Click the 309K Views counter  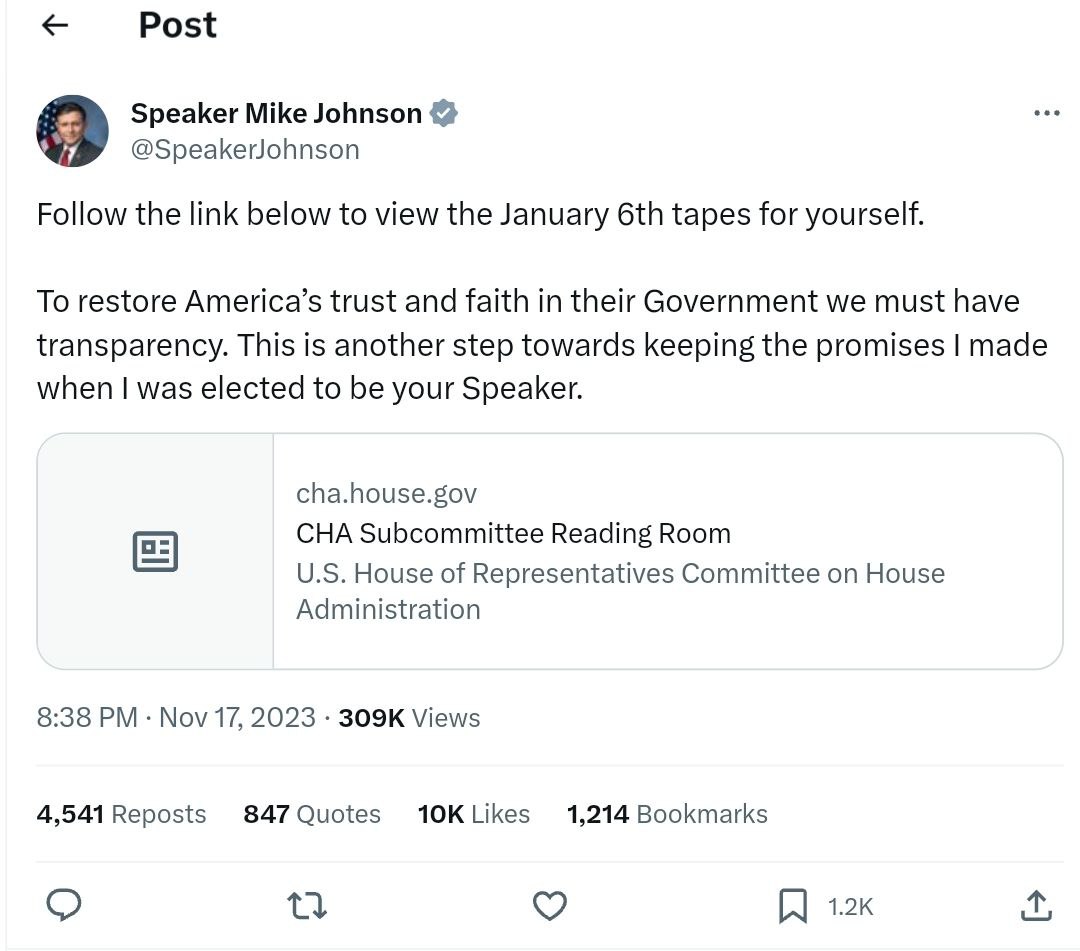tap(409, 718)
